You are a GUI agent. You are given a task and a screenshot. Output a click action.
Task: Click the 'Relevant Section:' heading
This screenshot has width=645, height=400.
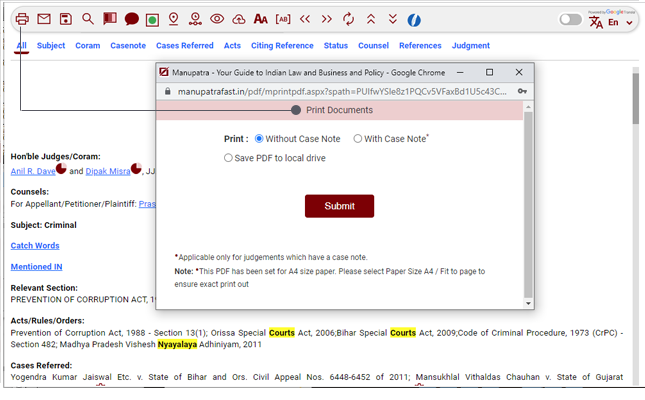click(x=44, y=288)
